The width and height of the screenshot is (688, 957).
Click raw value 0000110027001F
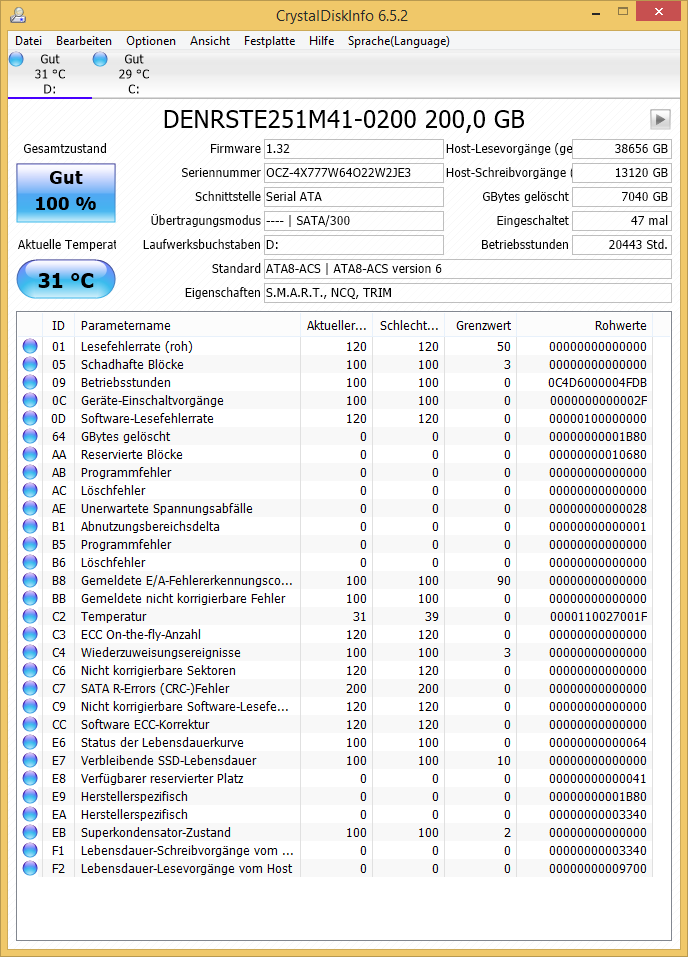coord(598,616)
